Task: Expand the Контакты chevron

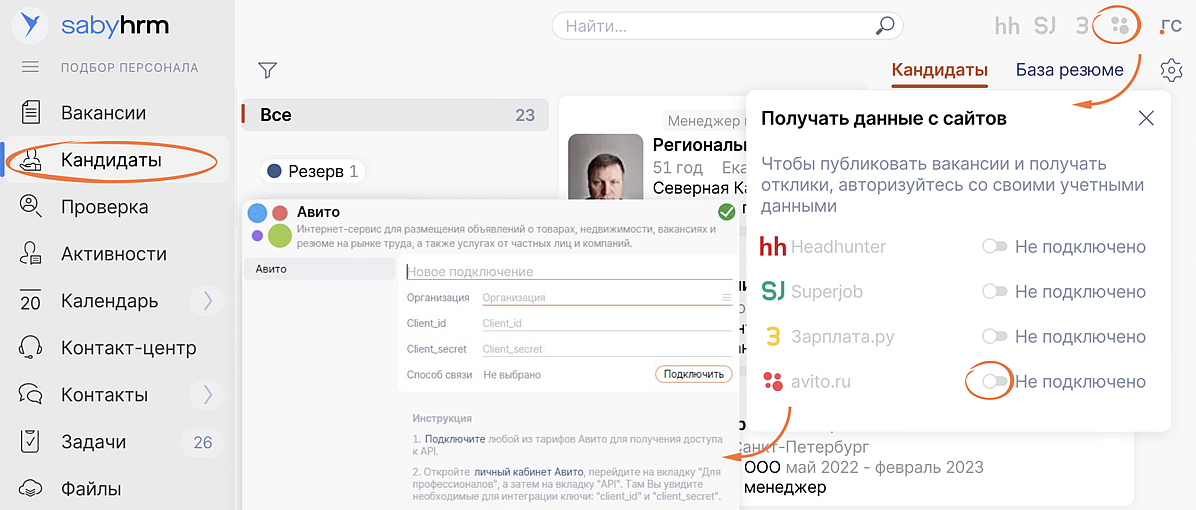Action: pyautogui.click(x=208, y=394)
